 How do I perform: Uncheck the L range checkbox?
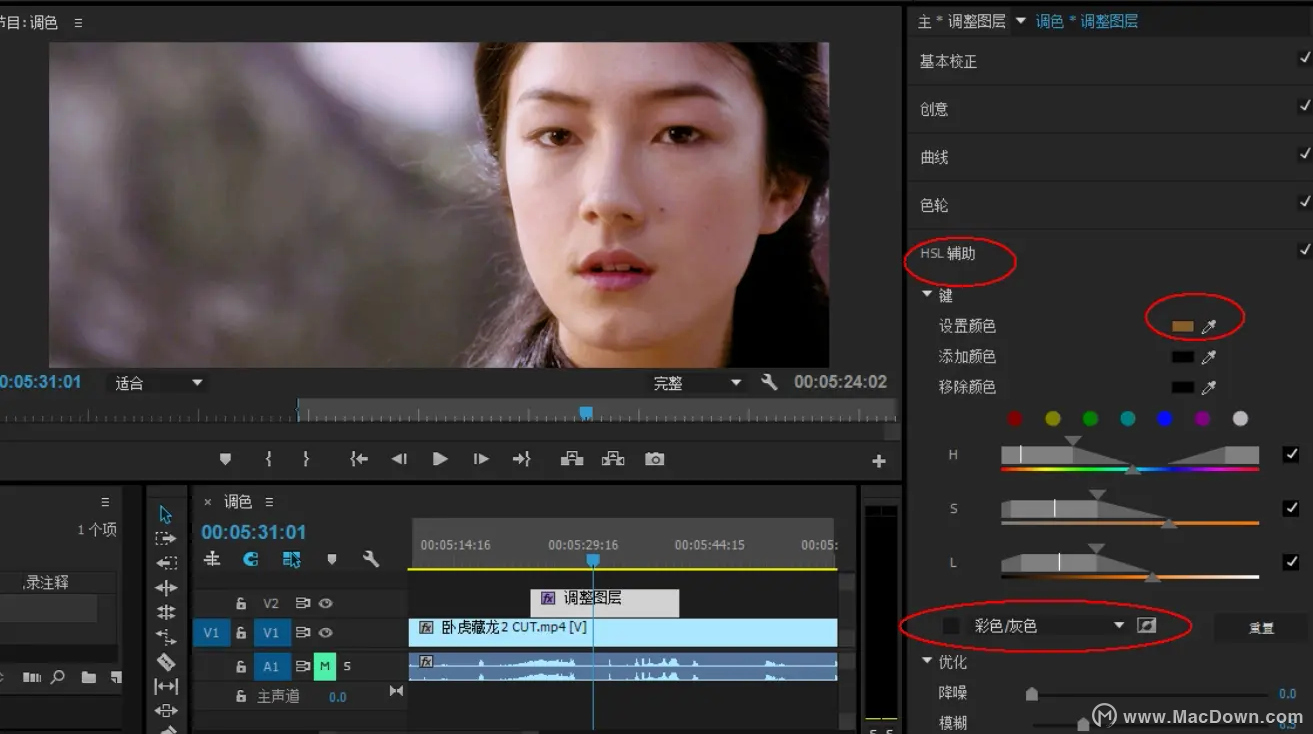(x=1291, y=562)
